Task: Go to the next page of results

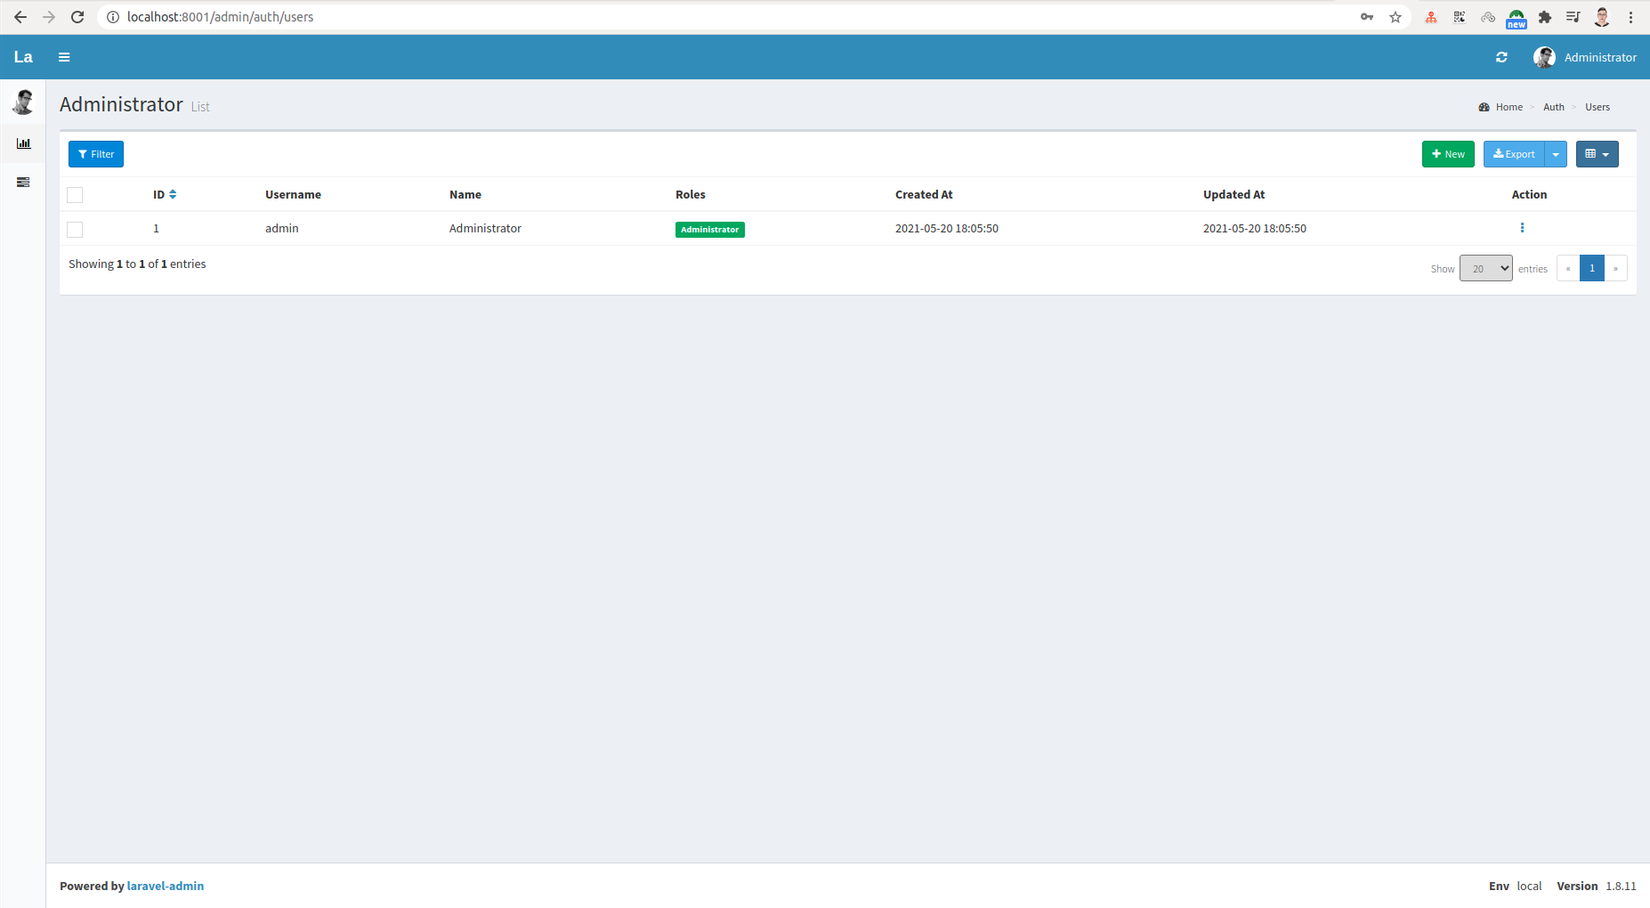Action: click(1615, 268)
